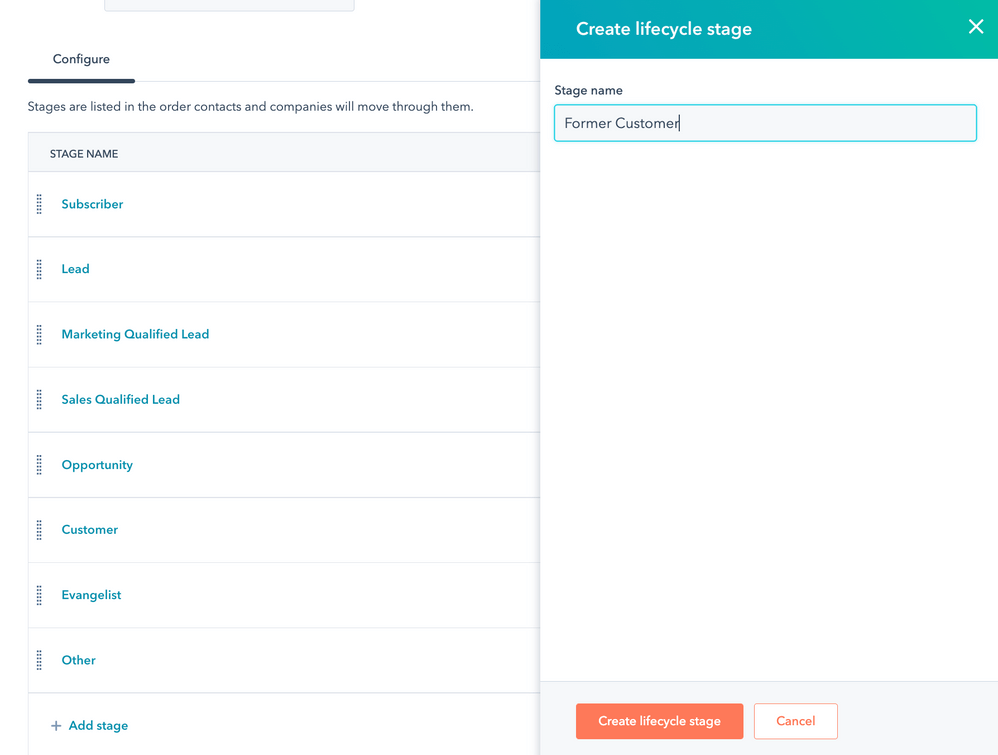Viewport: 998px width, 755px height.
Task: Click the 'Stages are listed in the order' description
Action: pos(250,107)
